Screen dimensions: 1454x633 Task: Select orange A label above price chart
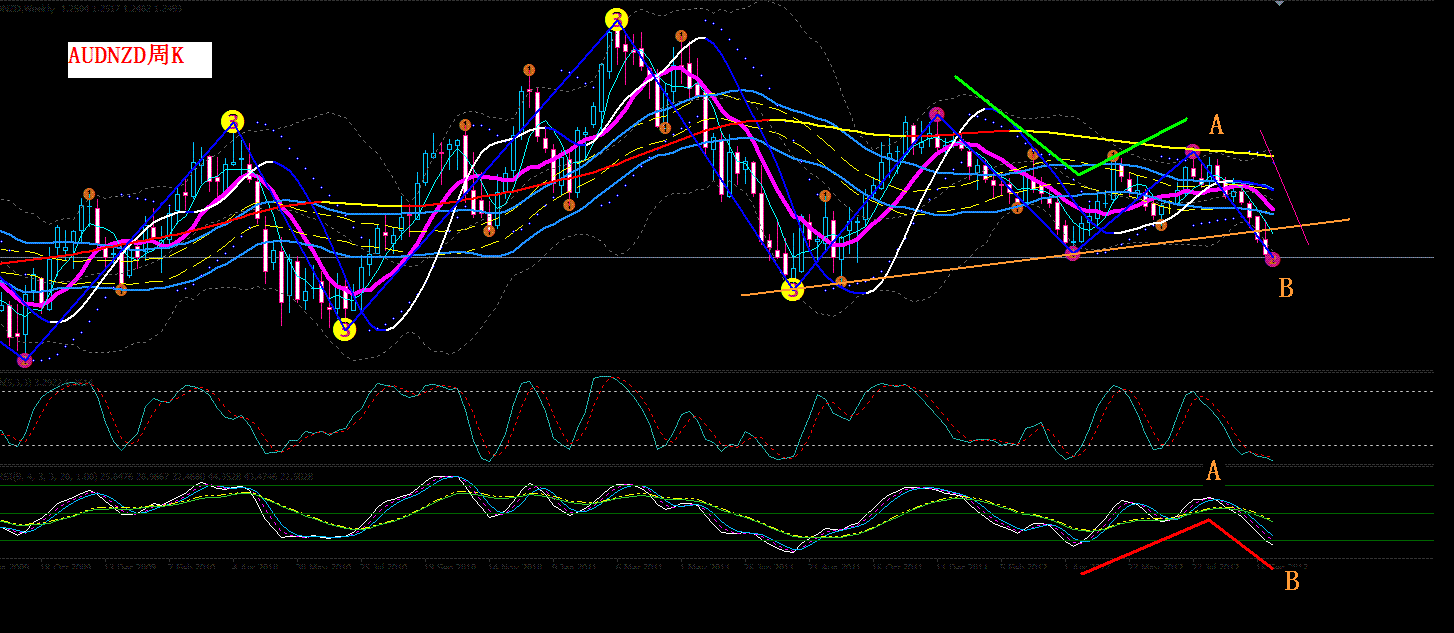point(1216,125)
